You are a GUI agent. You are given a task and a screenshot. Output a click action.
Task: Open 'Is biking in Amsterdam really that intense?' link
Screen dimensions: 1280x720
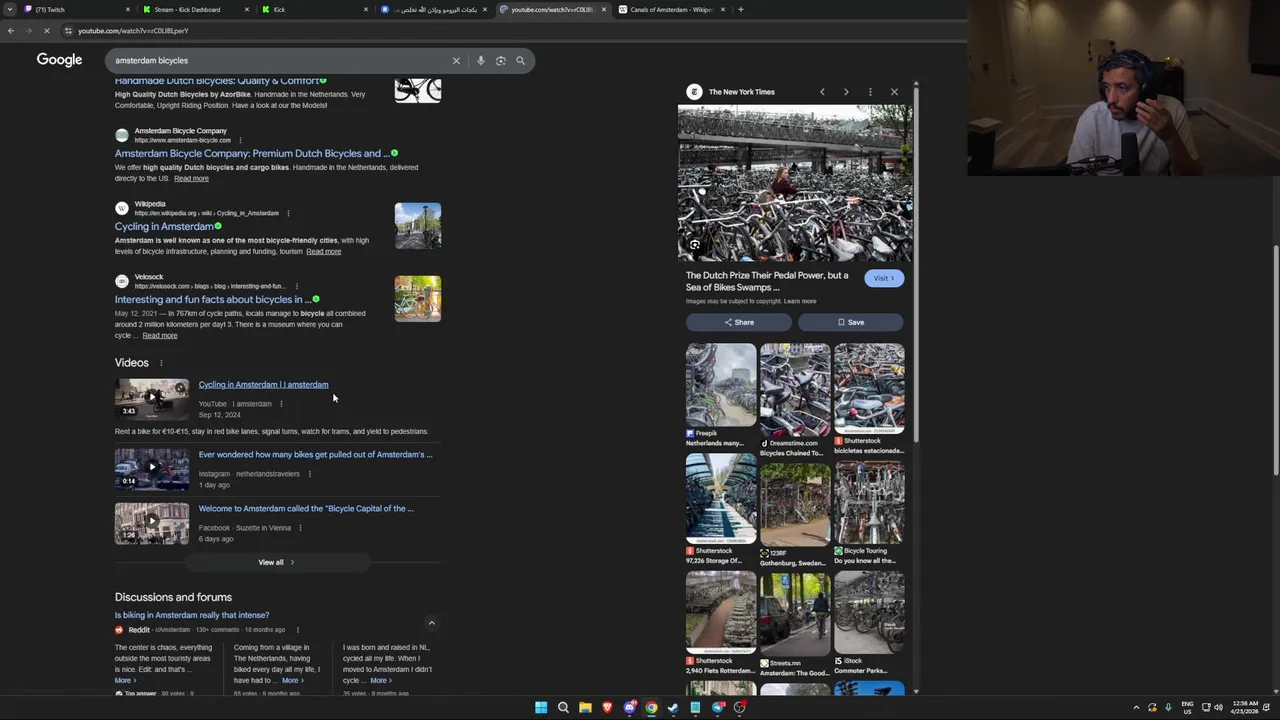(x=192, y=615)
